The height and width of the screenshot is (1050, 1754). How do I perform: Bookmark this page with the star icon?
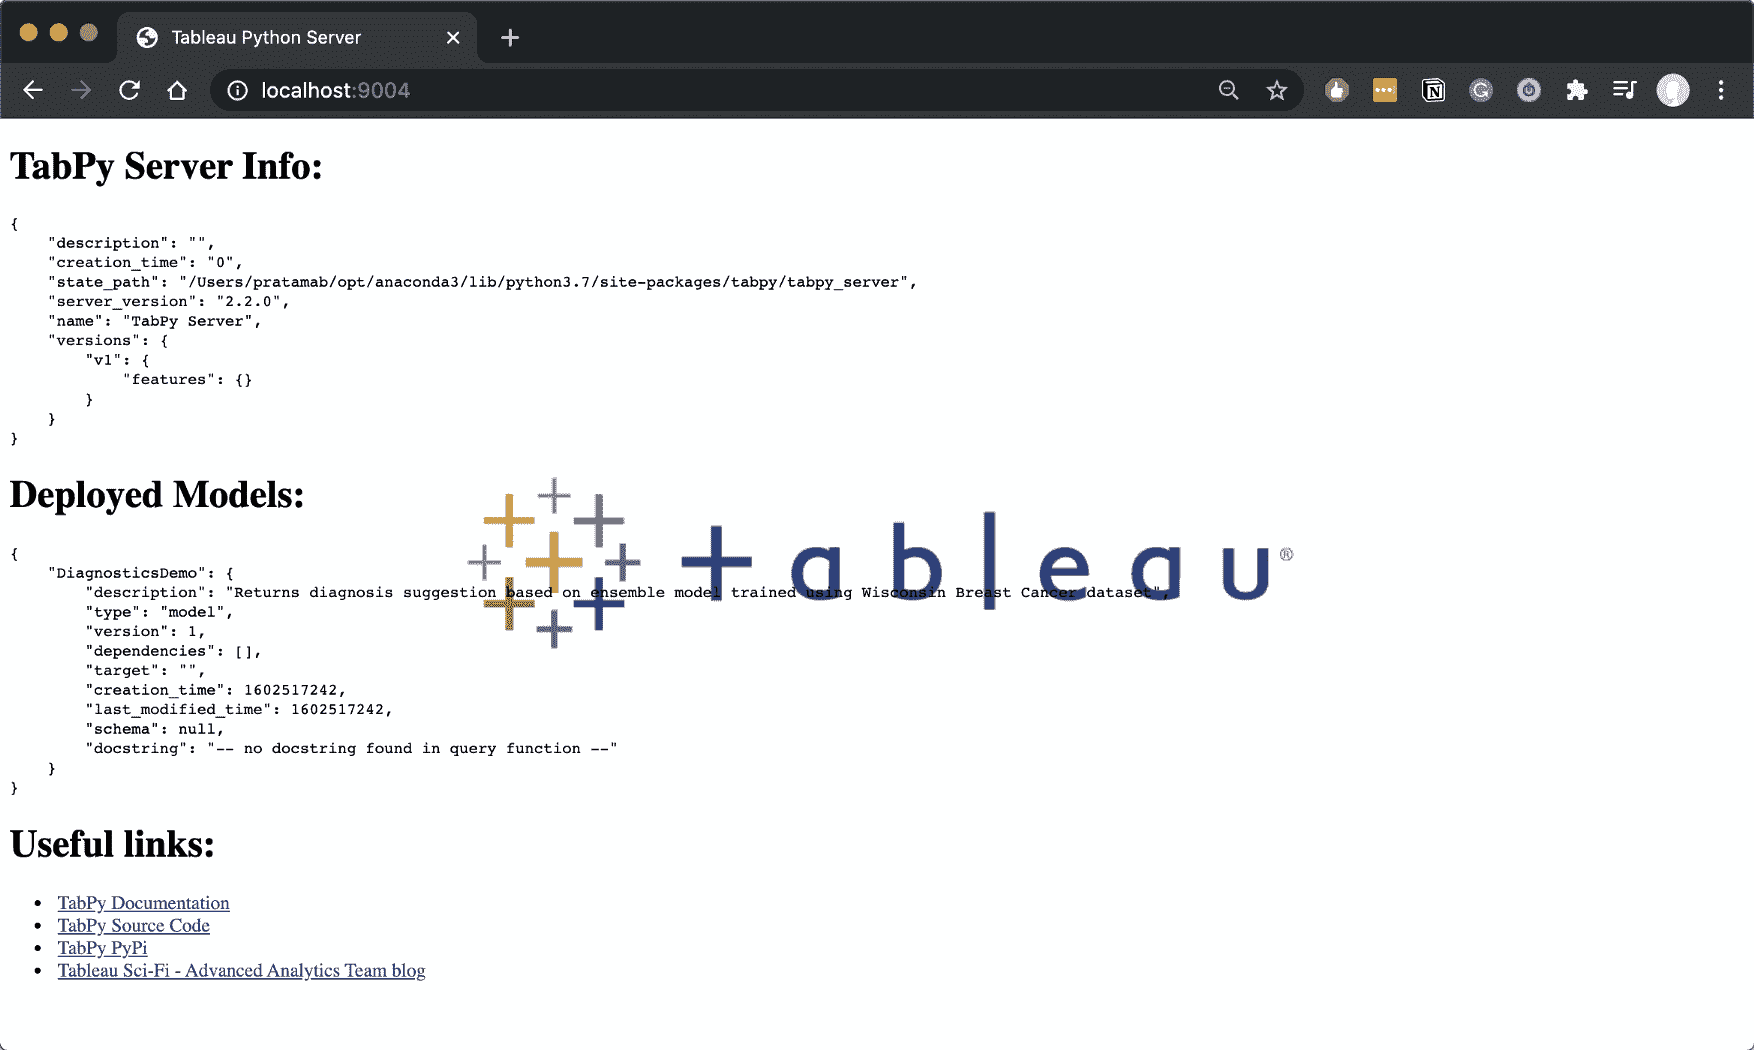tap(1277, 90)
